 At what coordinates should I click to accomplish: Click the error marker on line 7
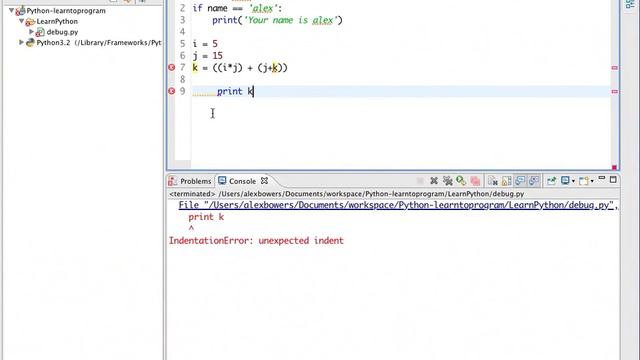pyautogui.click(x=171, y=67)
